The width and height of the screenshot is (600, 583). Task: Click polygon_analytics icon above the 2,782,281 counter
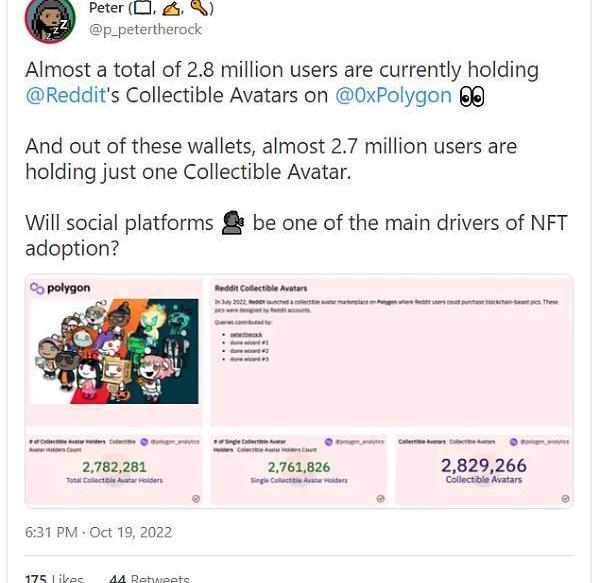pos(145,441)
